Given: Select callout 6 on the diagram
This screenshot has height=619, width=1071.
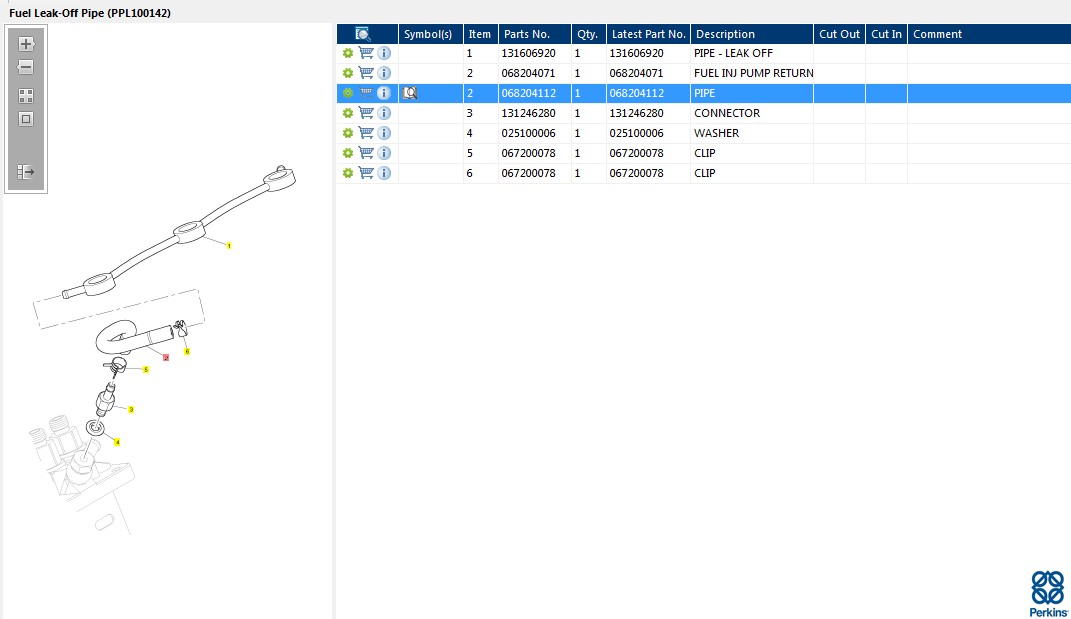Looking at the screenshot, I should click(187, 351).
